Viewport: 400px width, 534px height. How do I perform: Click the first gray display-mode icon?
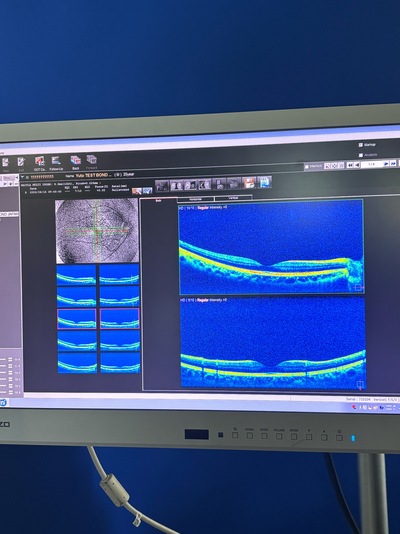click(162, 186)
